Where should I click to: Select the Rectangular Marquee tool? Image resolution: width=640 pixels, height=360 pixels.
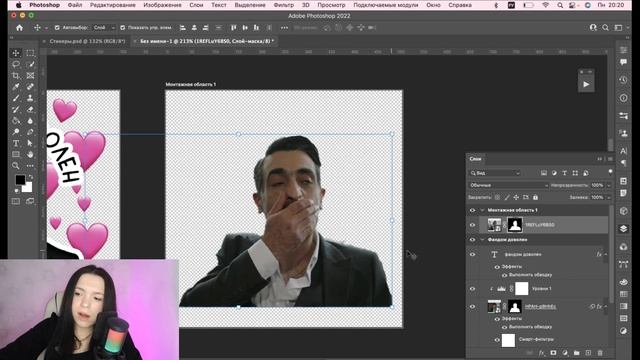tap(30, 53)
